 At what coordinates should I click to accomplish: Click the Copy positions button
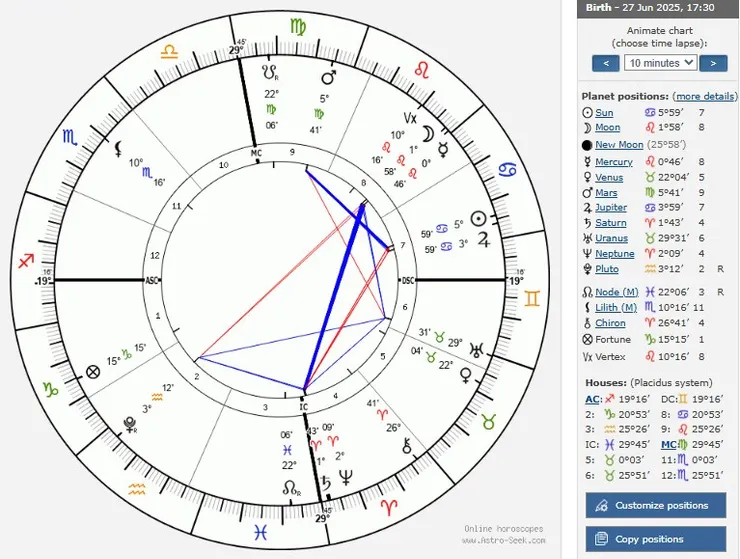click(x=656, y=539)
